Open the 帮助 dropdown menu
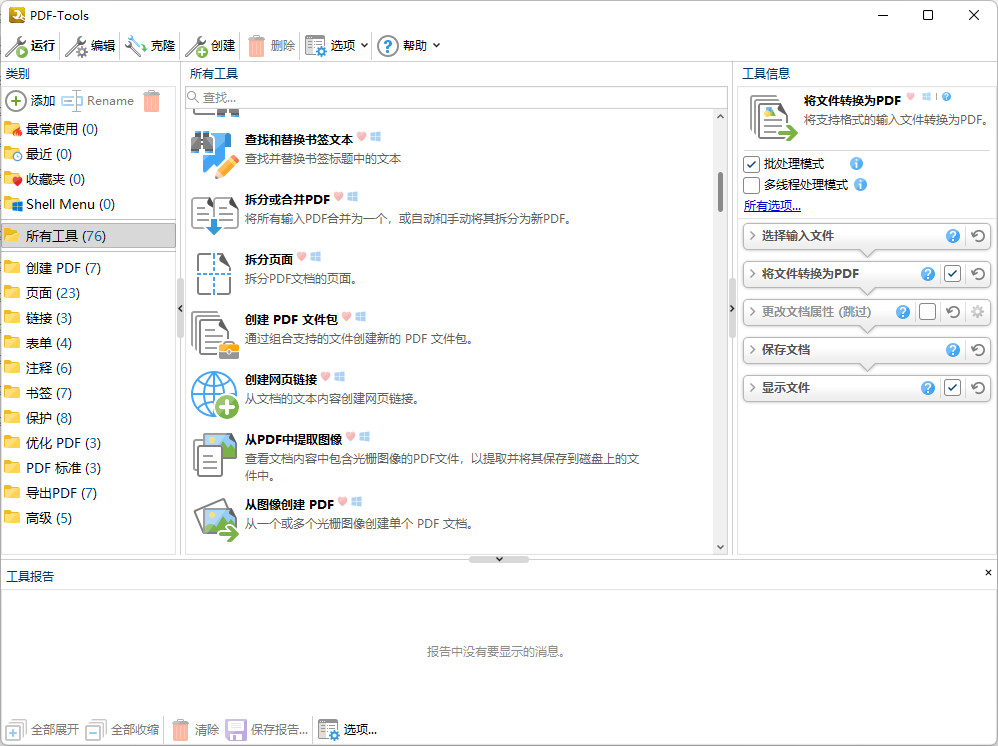 tap(437, 46)
